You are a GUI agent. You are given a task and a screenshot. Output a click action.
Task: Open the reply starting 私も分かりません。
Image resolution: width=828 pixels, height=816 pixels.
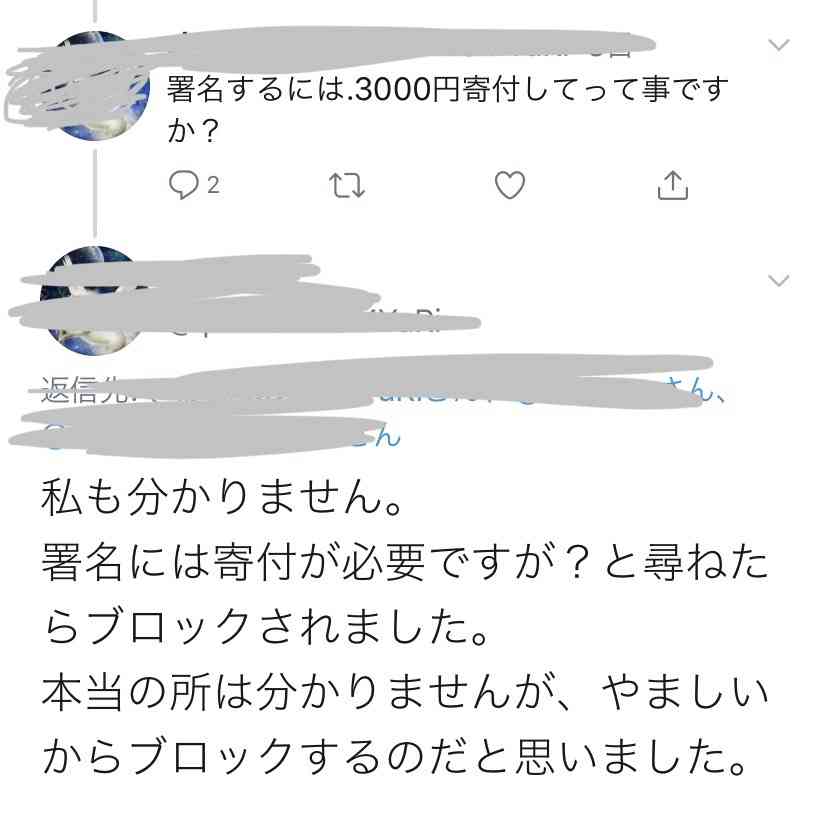pos(222,498)
